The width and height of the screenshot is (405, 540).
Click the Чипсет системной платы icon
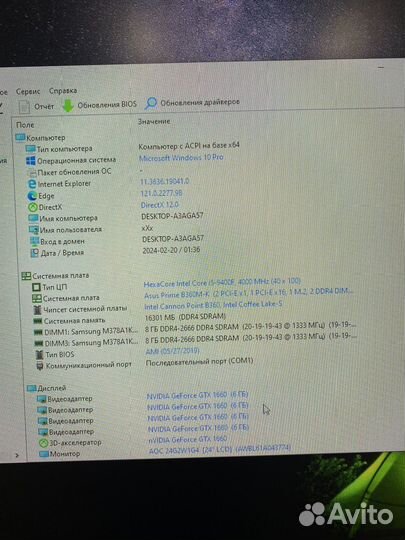(x=38, y=310)
